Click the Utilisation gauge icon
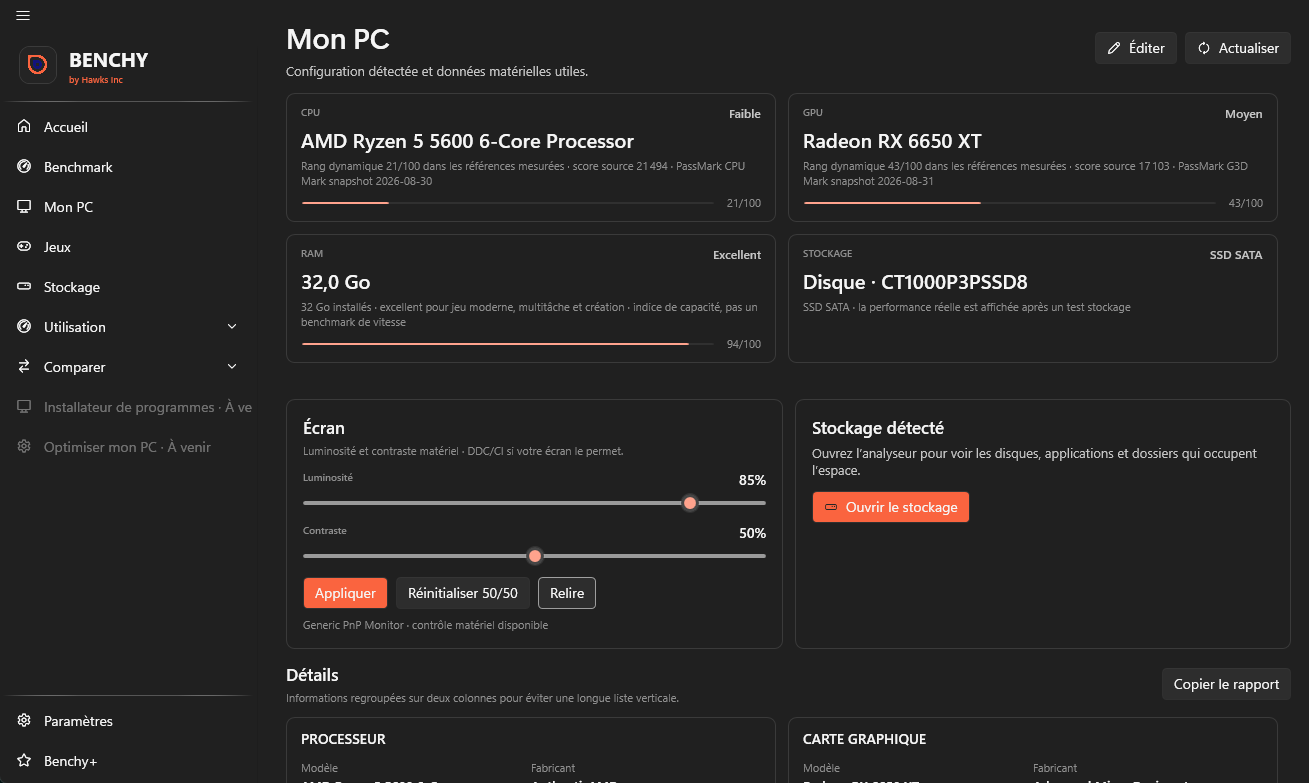 point(24,327)
